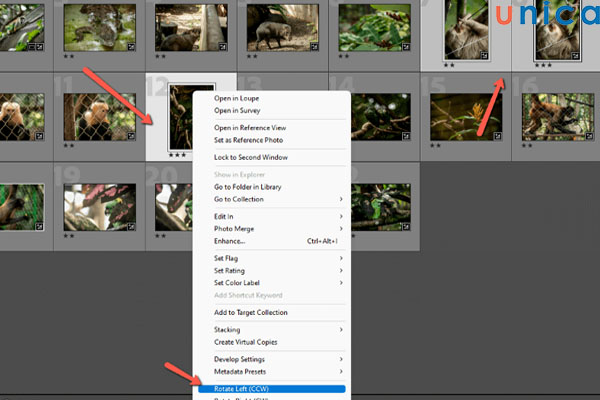Click the badge on cell 16 monkey photo
Image resolution: width=600 pixels, height=400 pixels.
click(589, 136)
